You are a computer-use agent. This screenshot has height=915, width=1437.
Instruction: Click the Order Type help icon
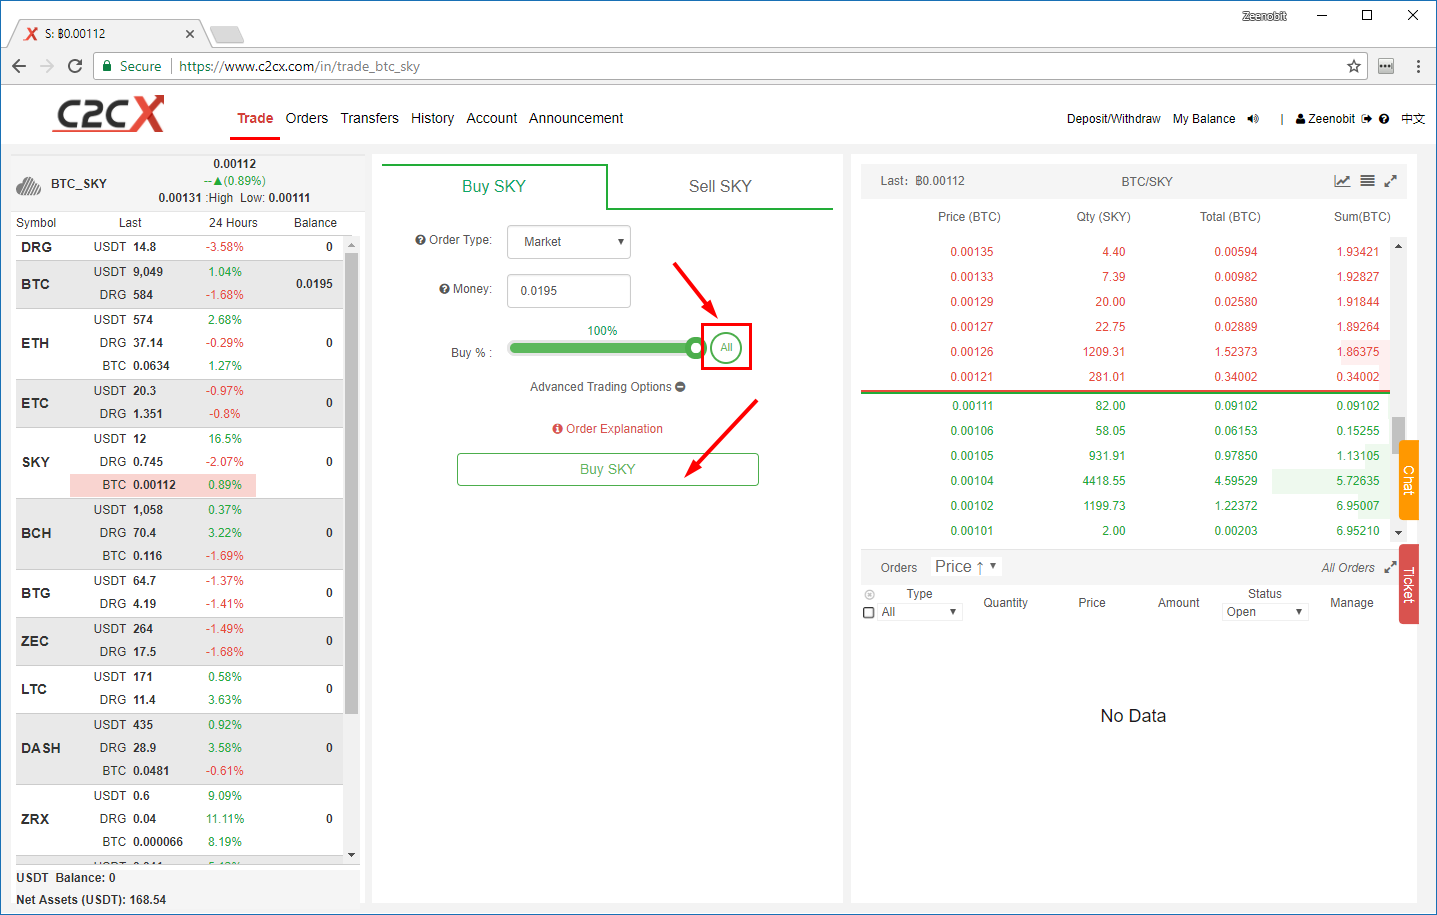tap(420, 240)
